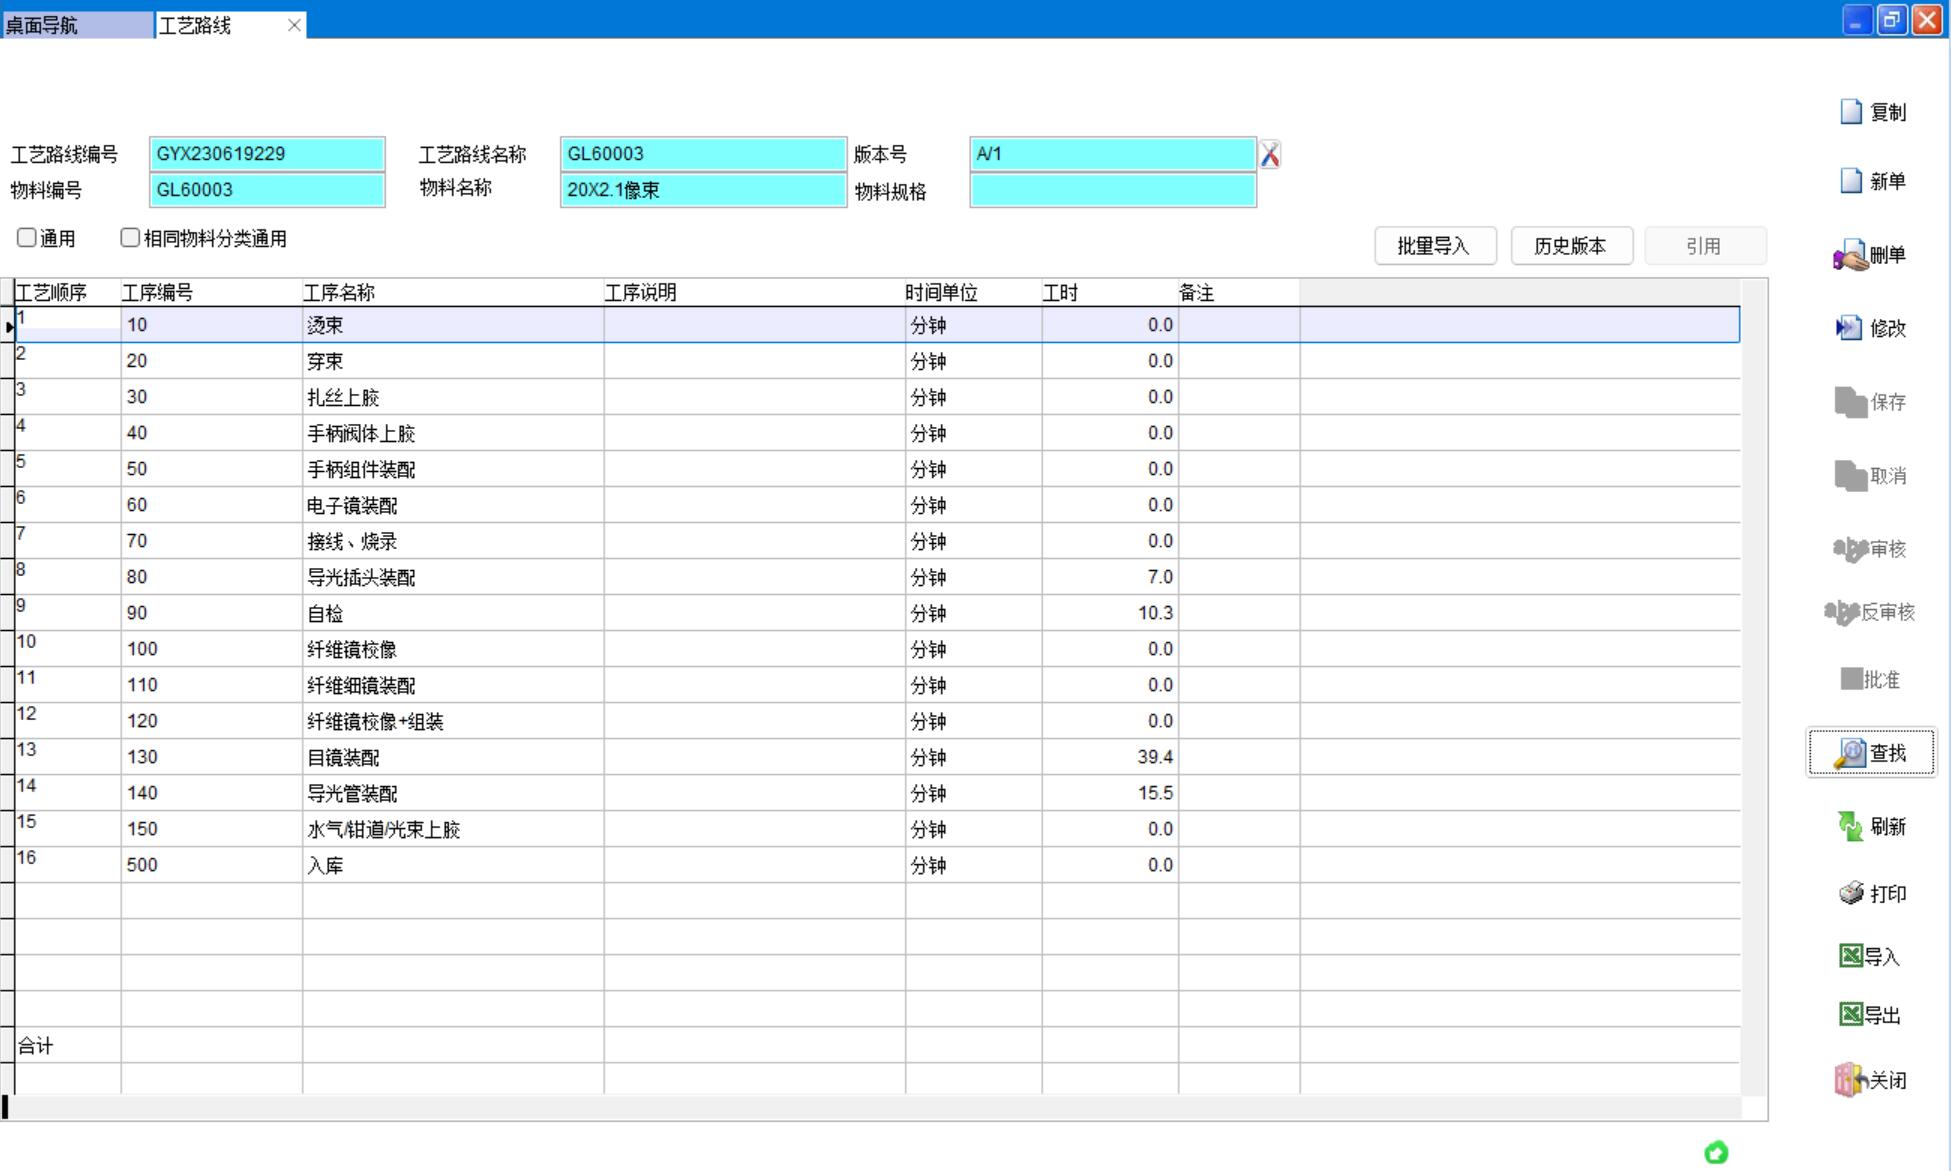Open 历史版本 history versions
This screenshot has width=1951, height=1171.
(x=1570, y=246)
